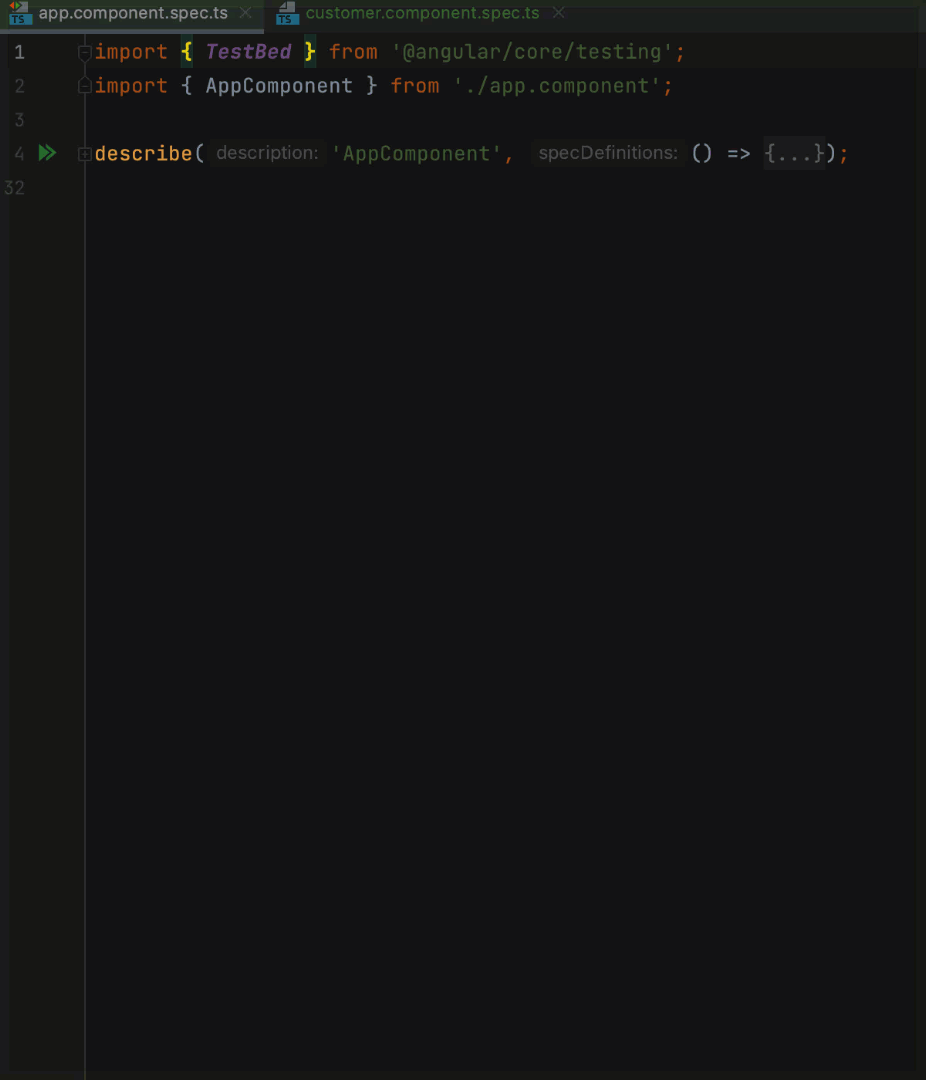The image size is (926, 1080).
Task: Click the plus fold icon beside describe on line 4
Action: pos(85,153)
